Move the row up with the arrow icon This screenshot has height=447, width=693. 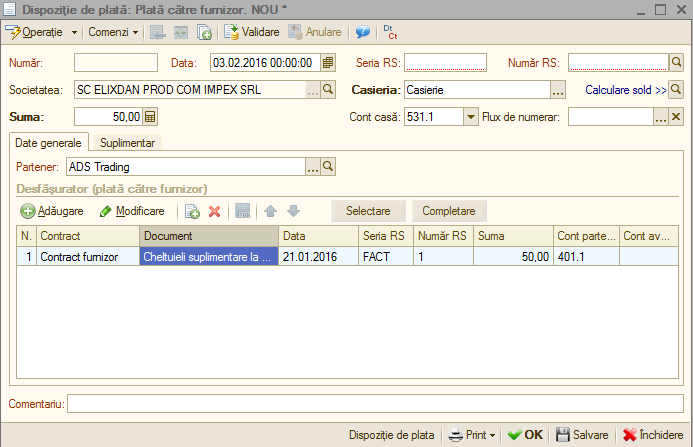(270, 211)
